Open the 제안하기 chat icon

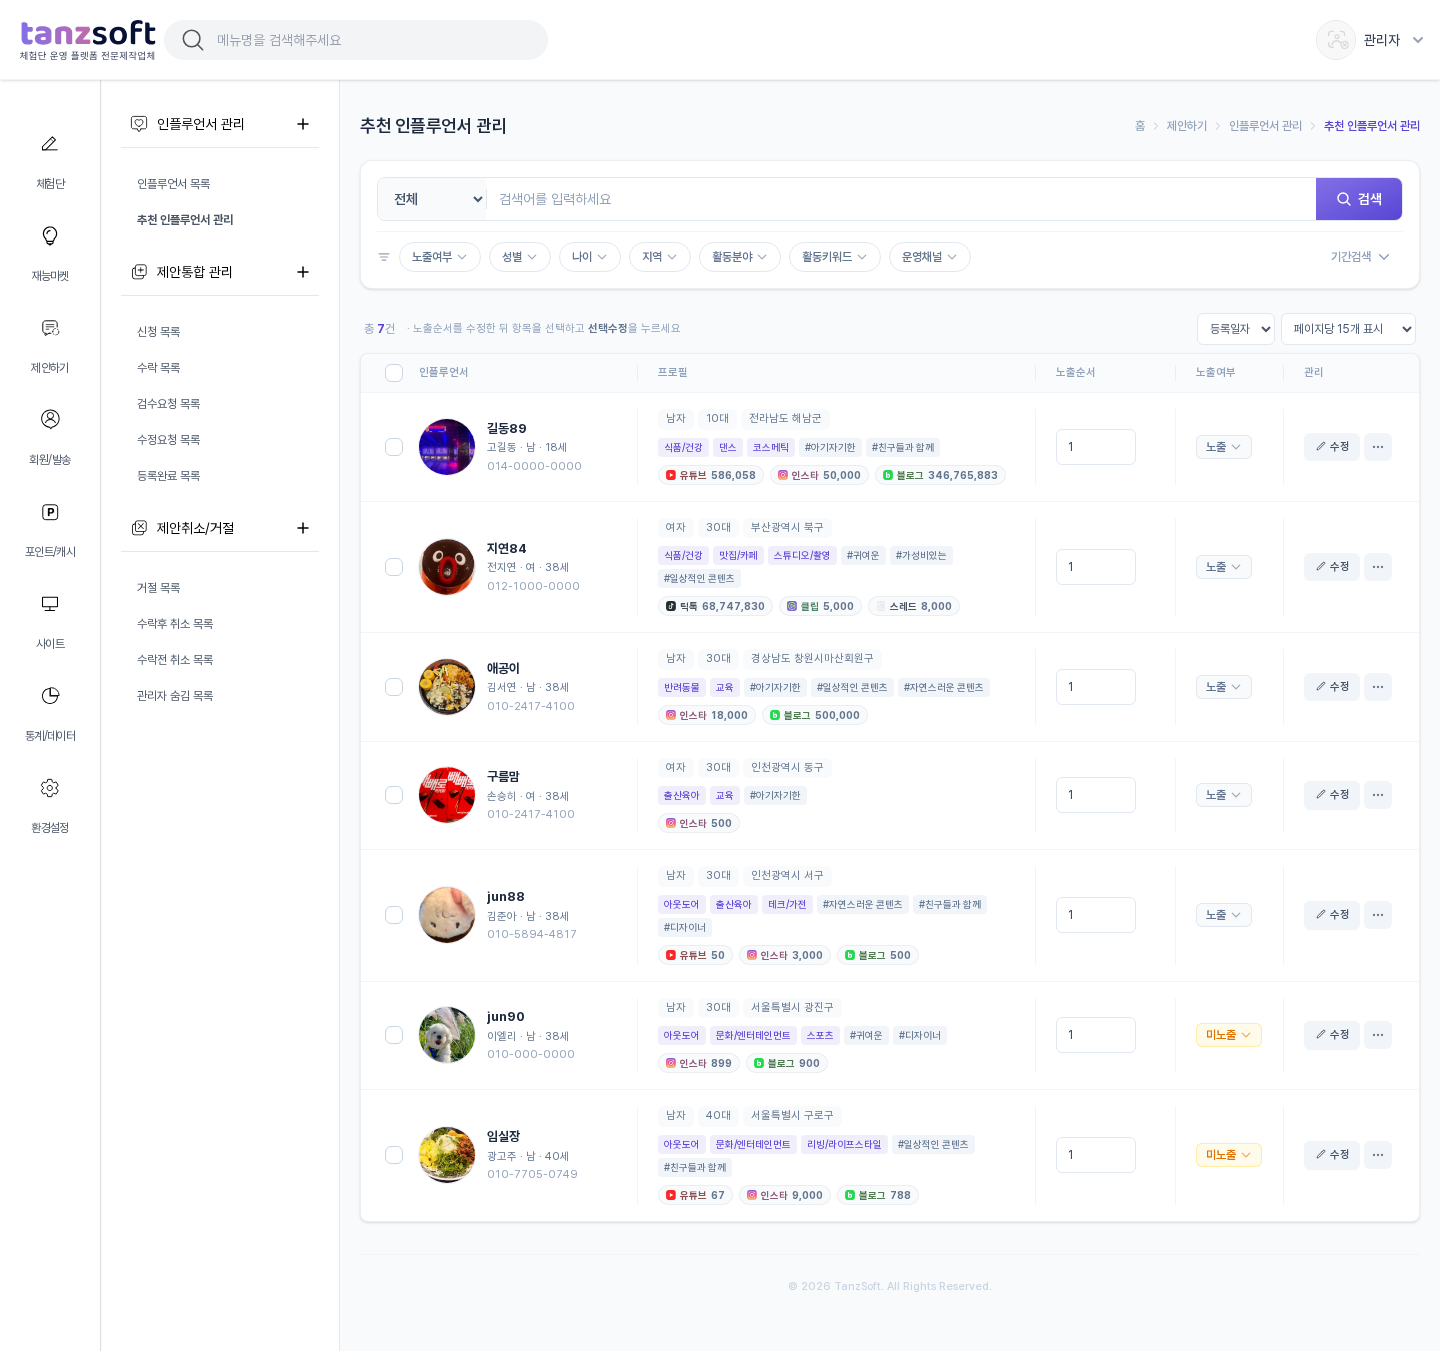[x=50, y=328]
